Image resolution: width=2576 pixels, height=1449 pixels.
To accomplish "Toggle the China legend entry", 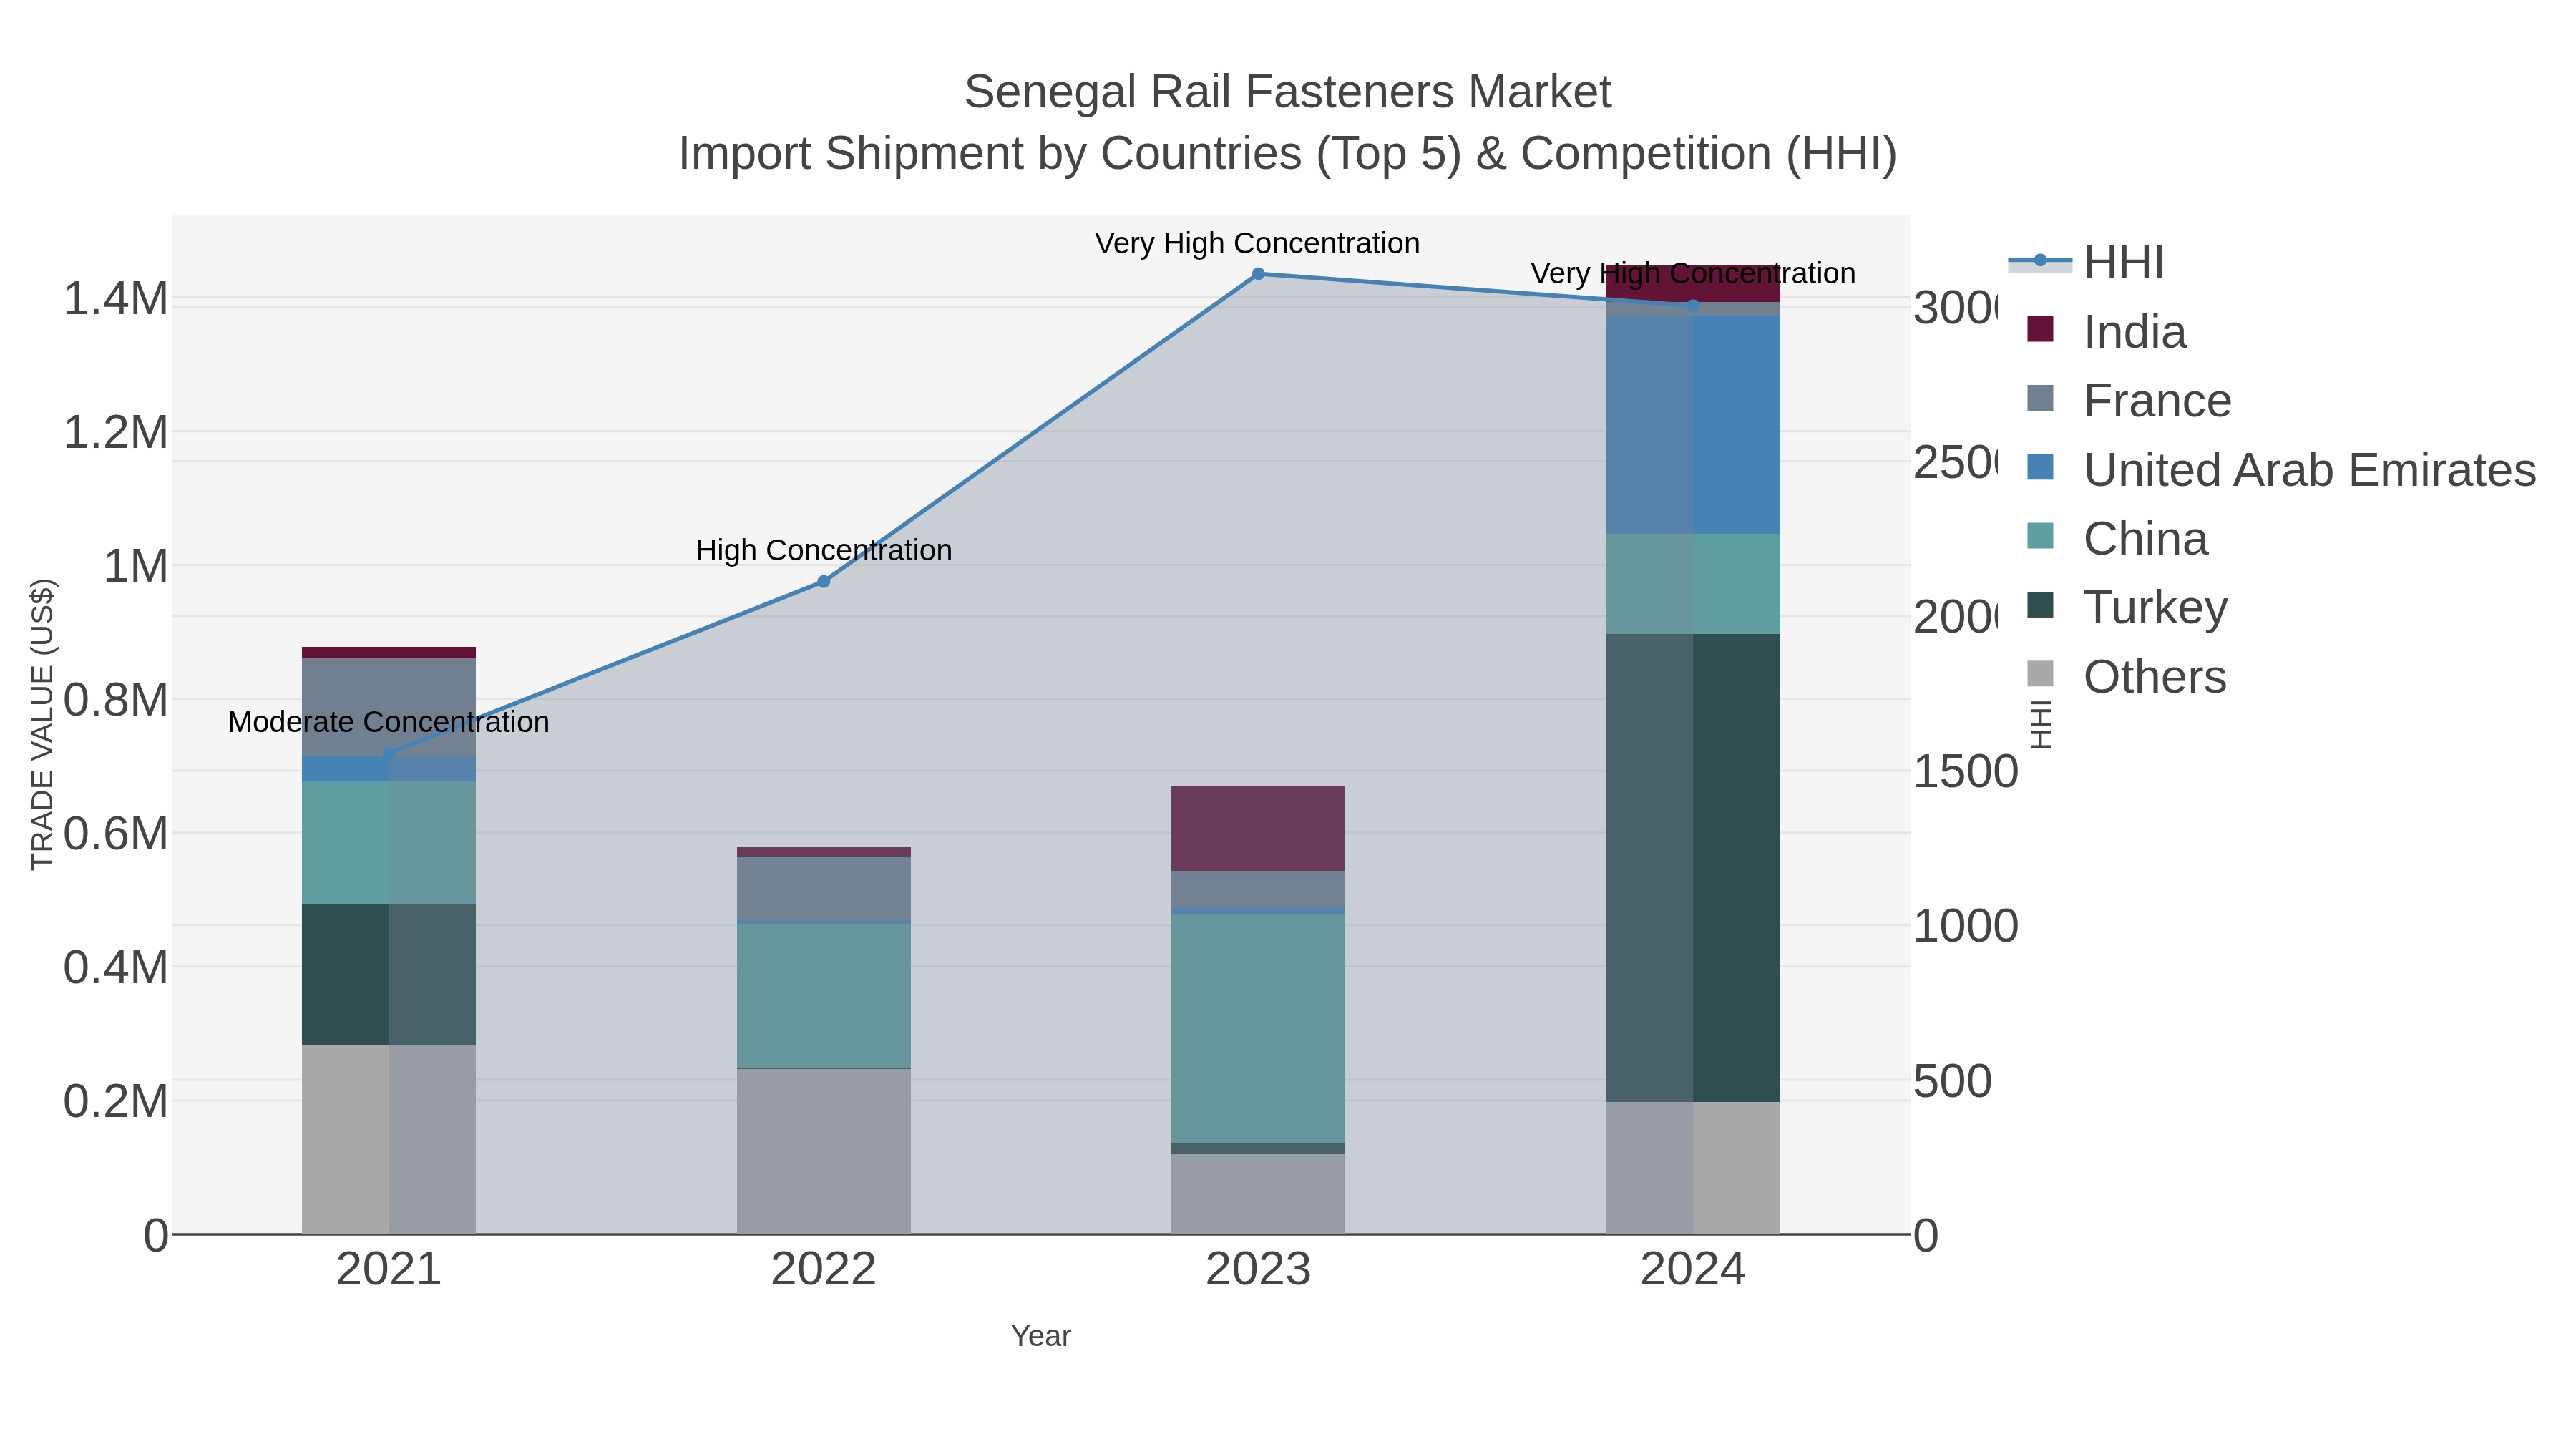I will pos(2117,538).
